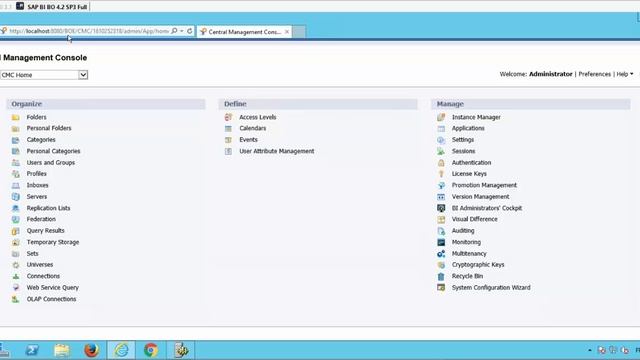
Task: Click the Query Results icon
Action: [16, 231]
